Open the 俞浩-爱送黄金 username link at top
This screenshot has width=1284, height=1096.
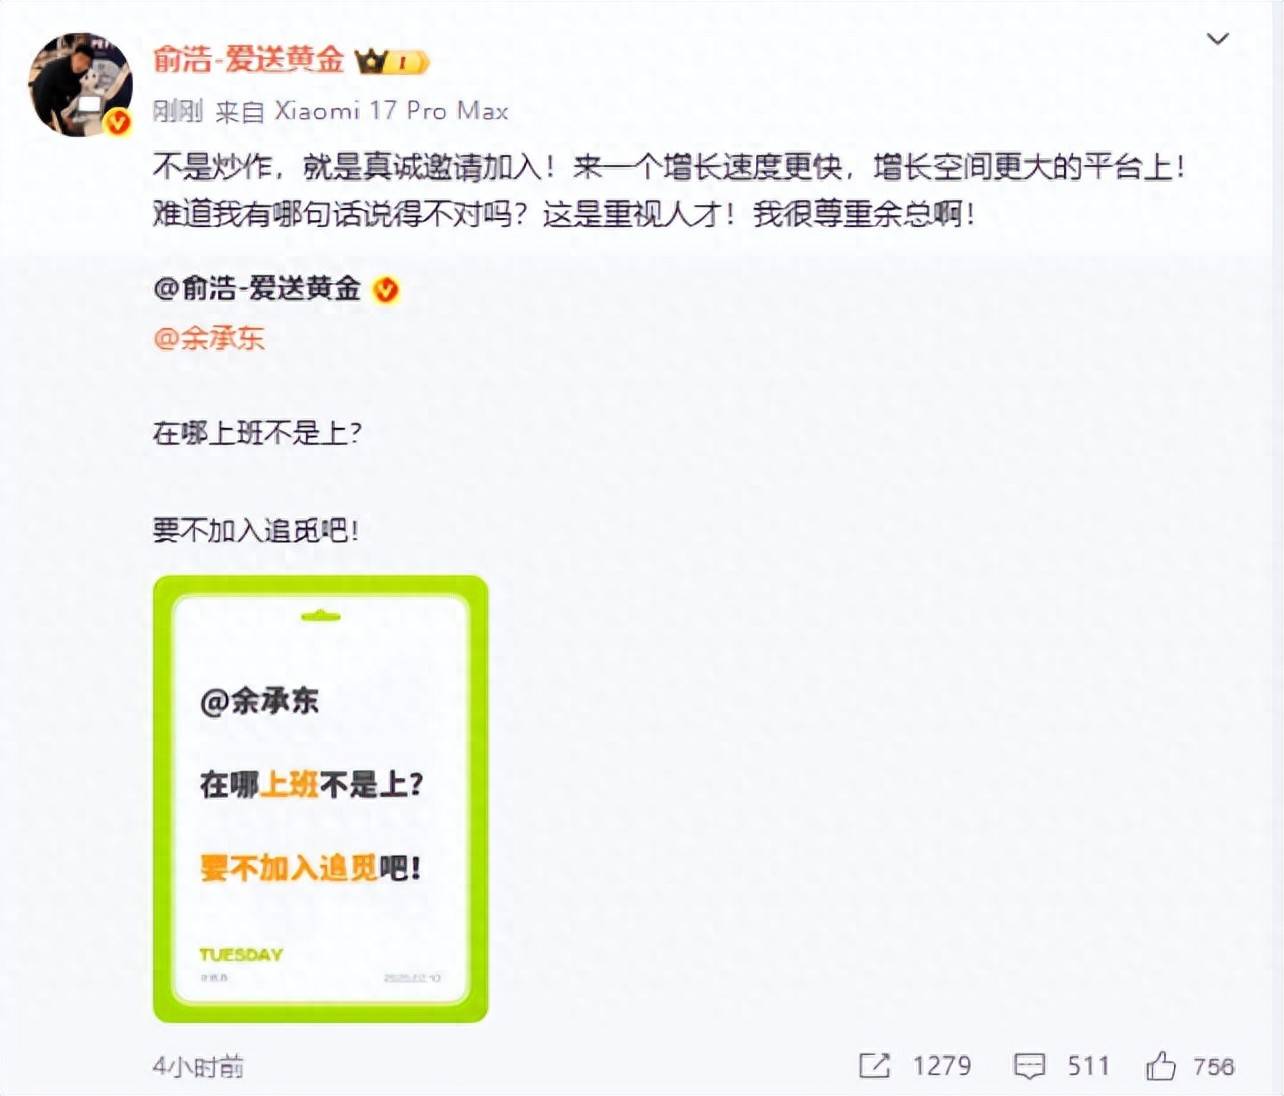tap(248, 60)
